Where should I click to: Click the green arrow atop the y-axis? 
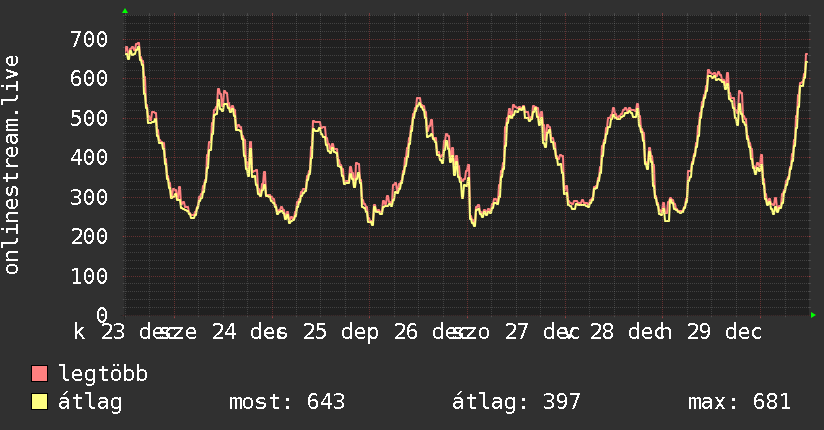pos(125,11)
